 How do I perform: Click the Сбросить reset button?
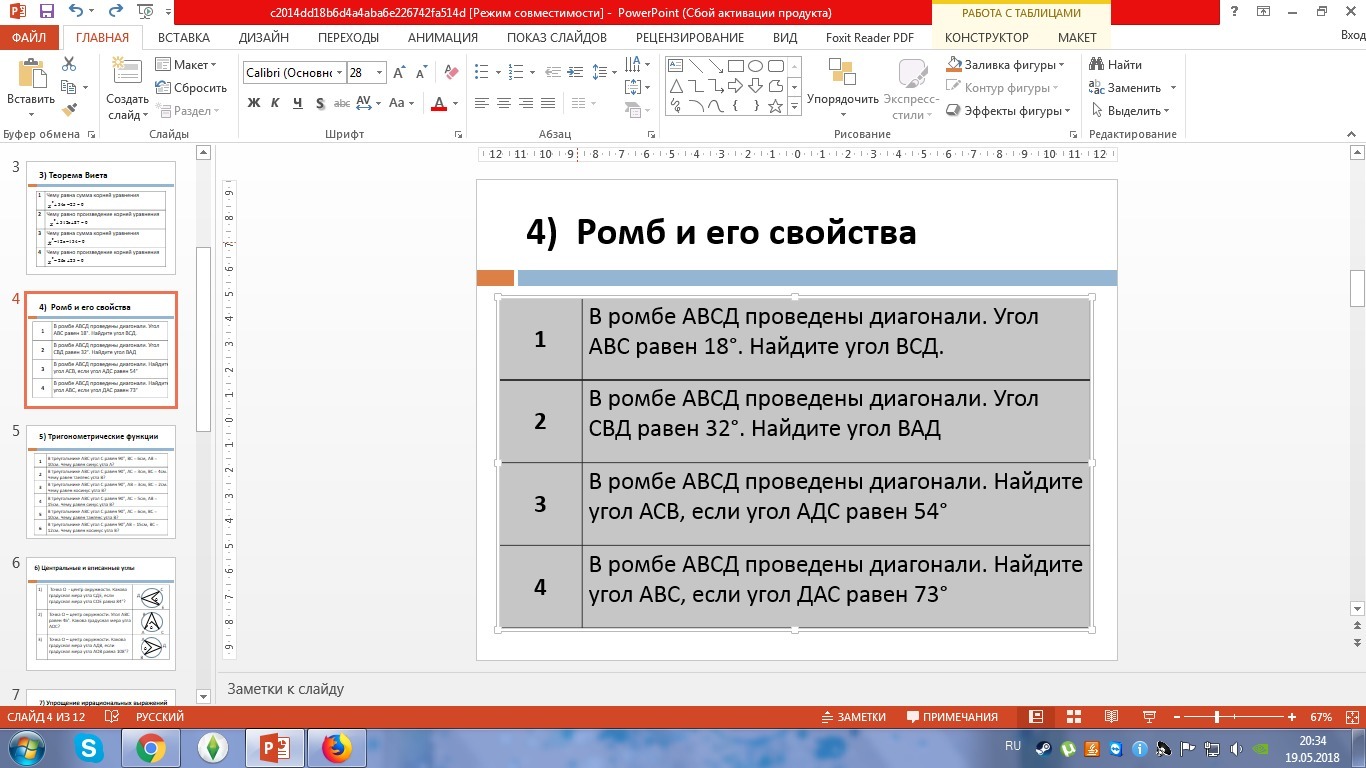pos(191,88)
